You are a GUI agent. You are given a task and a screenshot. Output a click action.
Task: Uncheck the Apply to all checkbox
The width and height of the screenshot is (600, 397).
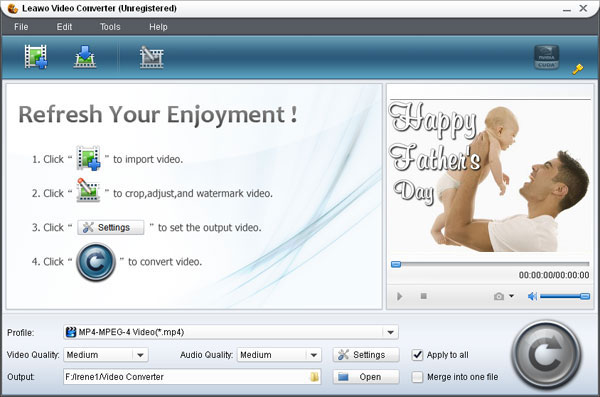click(x=417, y=355)
